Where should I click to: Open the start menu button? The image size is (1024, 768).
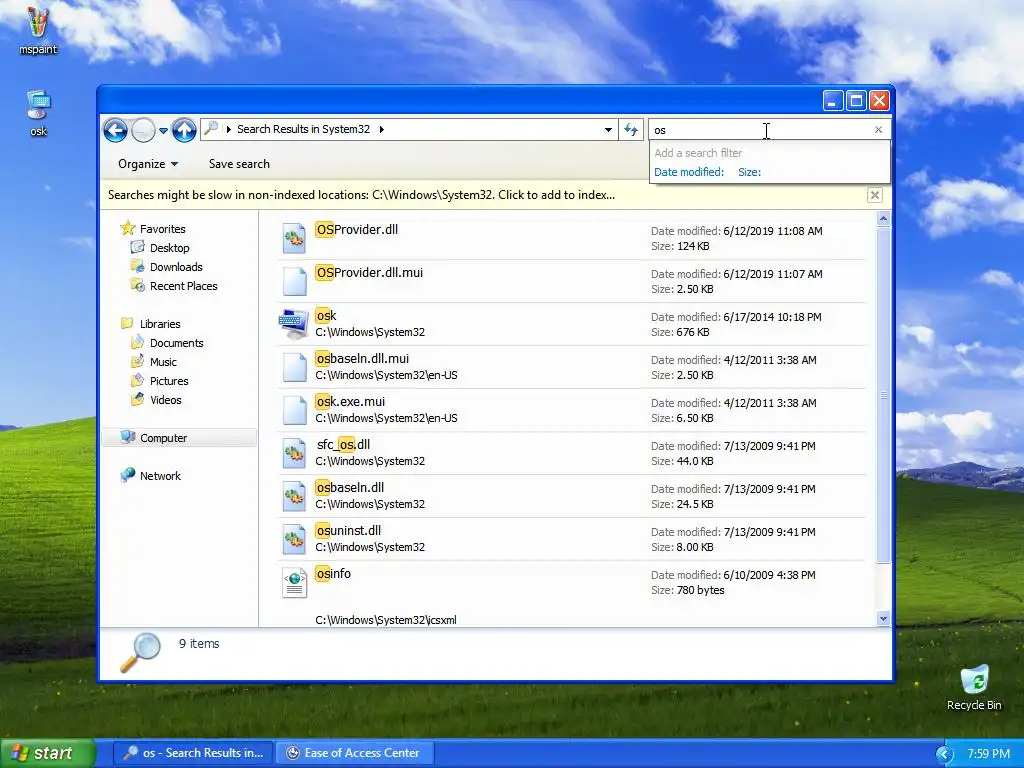[x=47, y=753]
